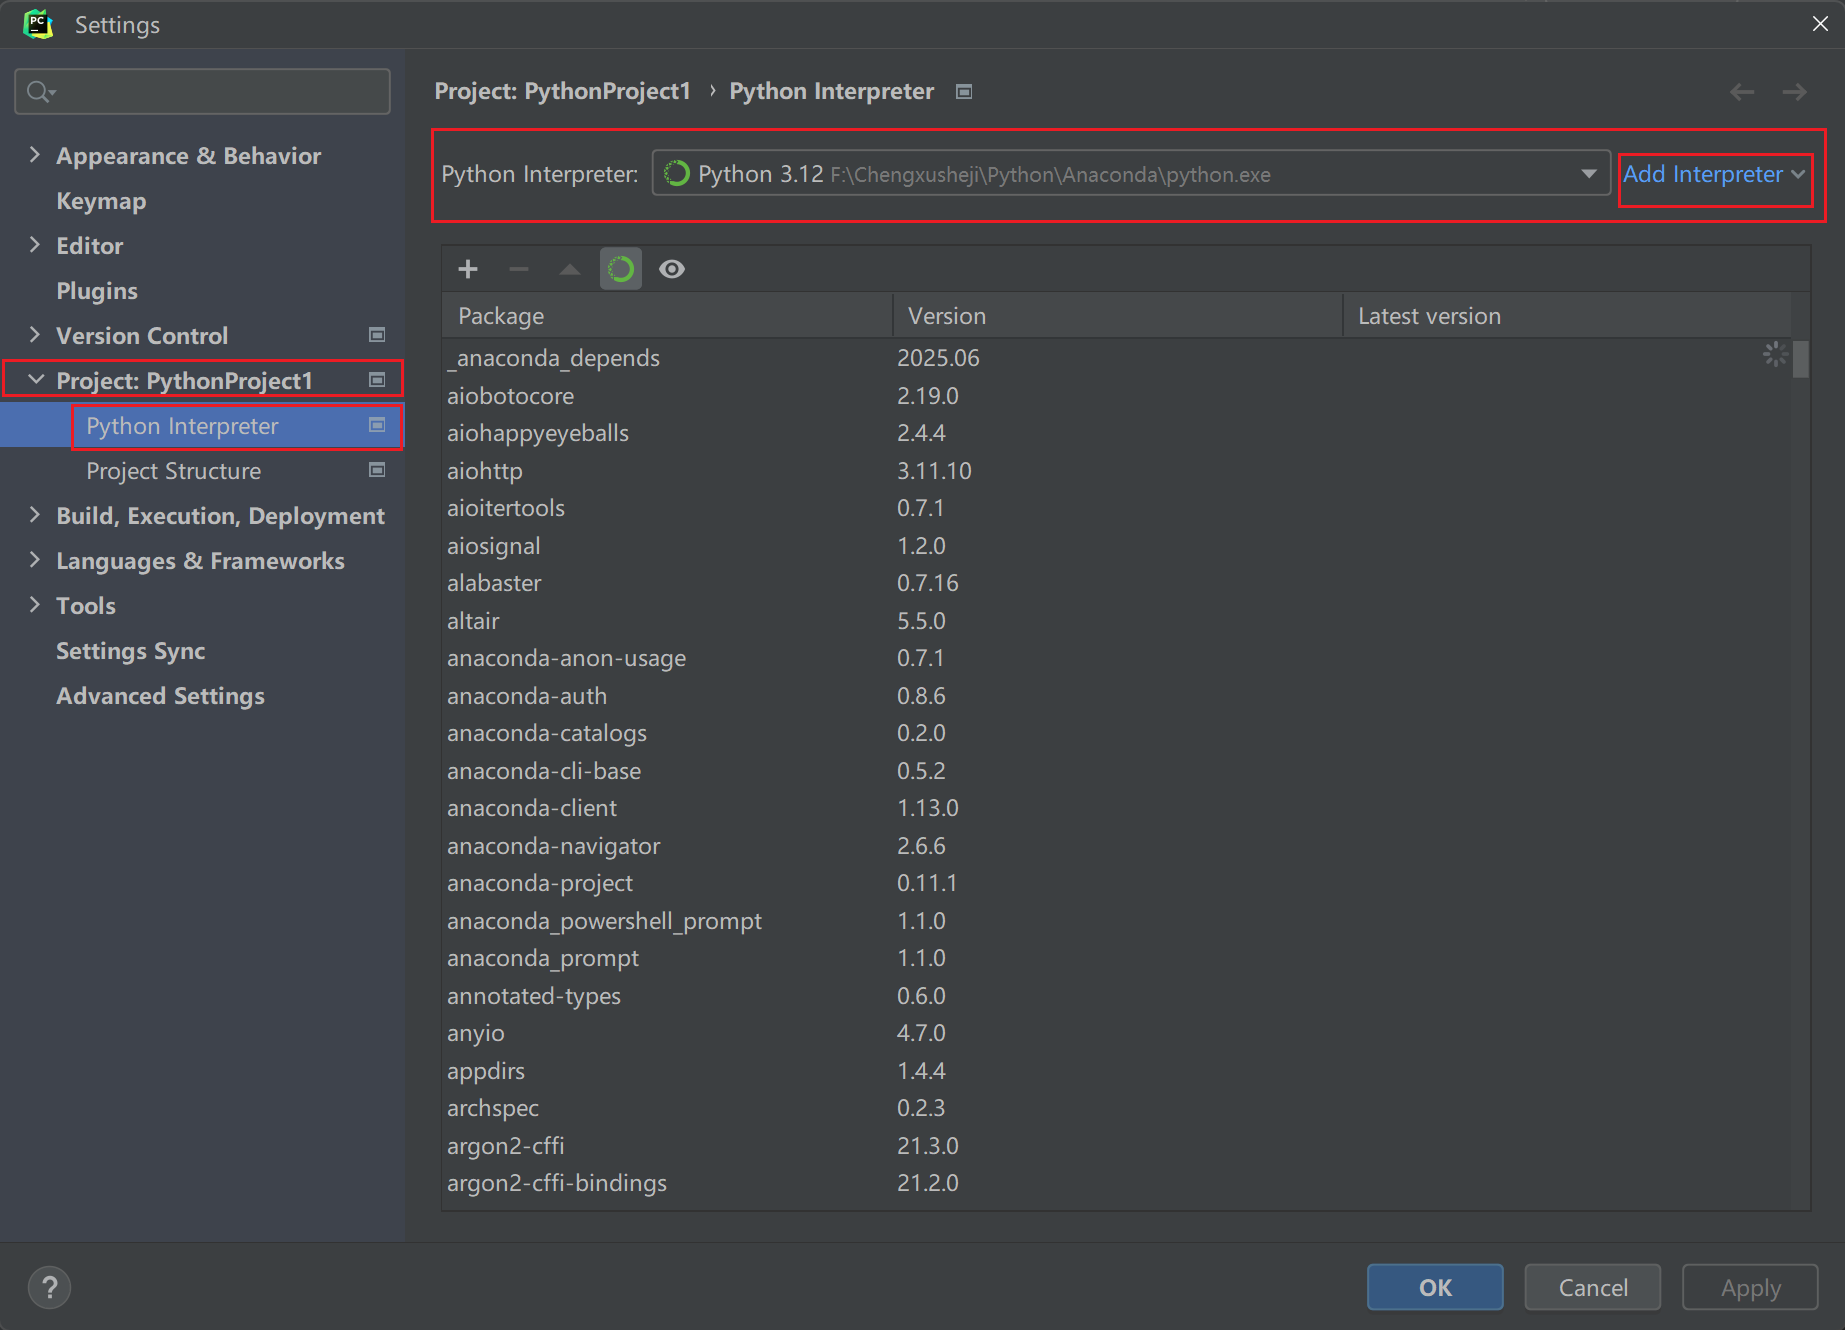
Task: Select the _anaconda_depends package row
Action: click(1117, 358)
